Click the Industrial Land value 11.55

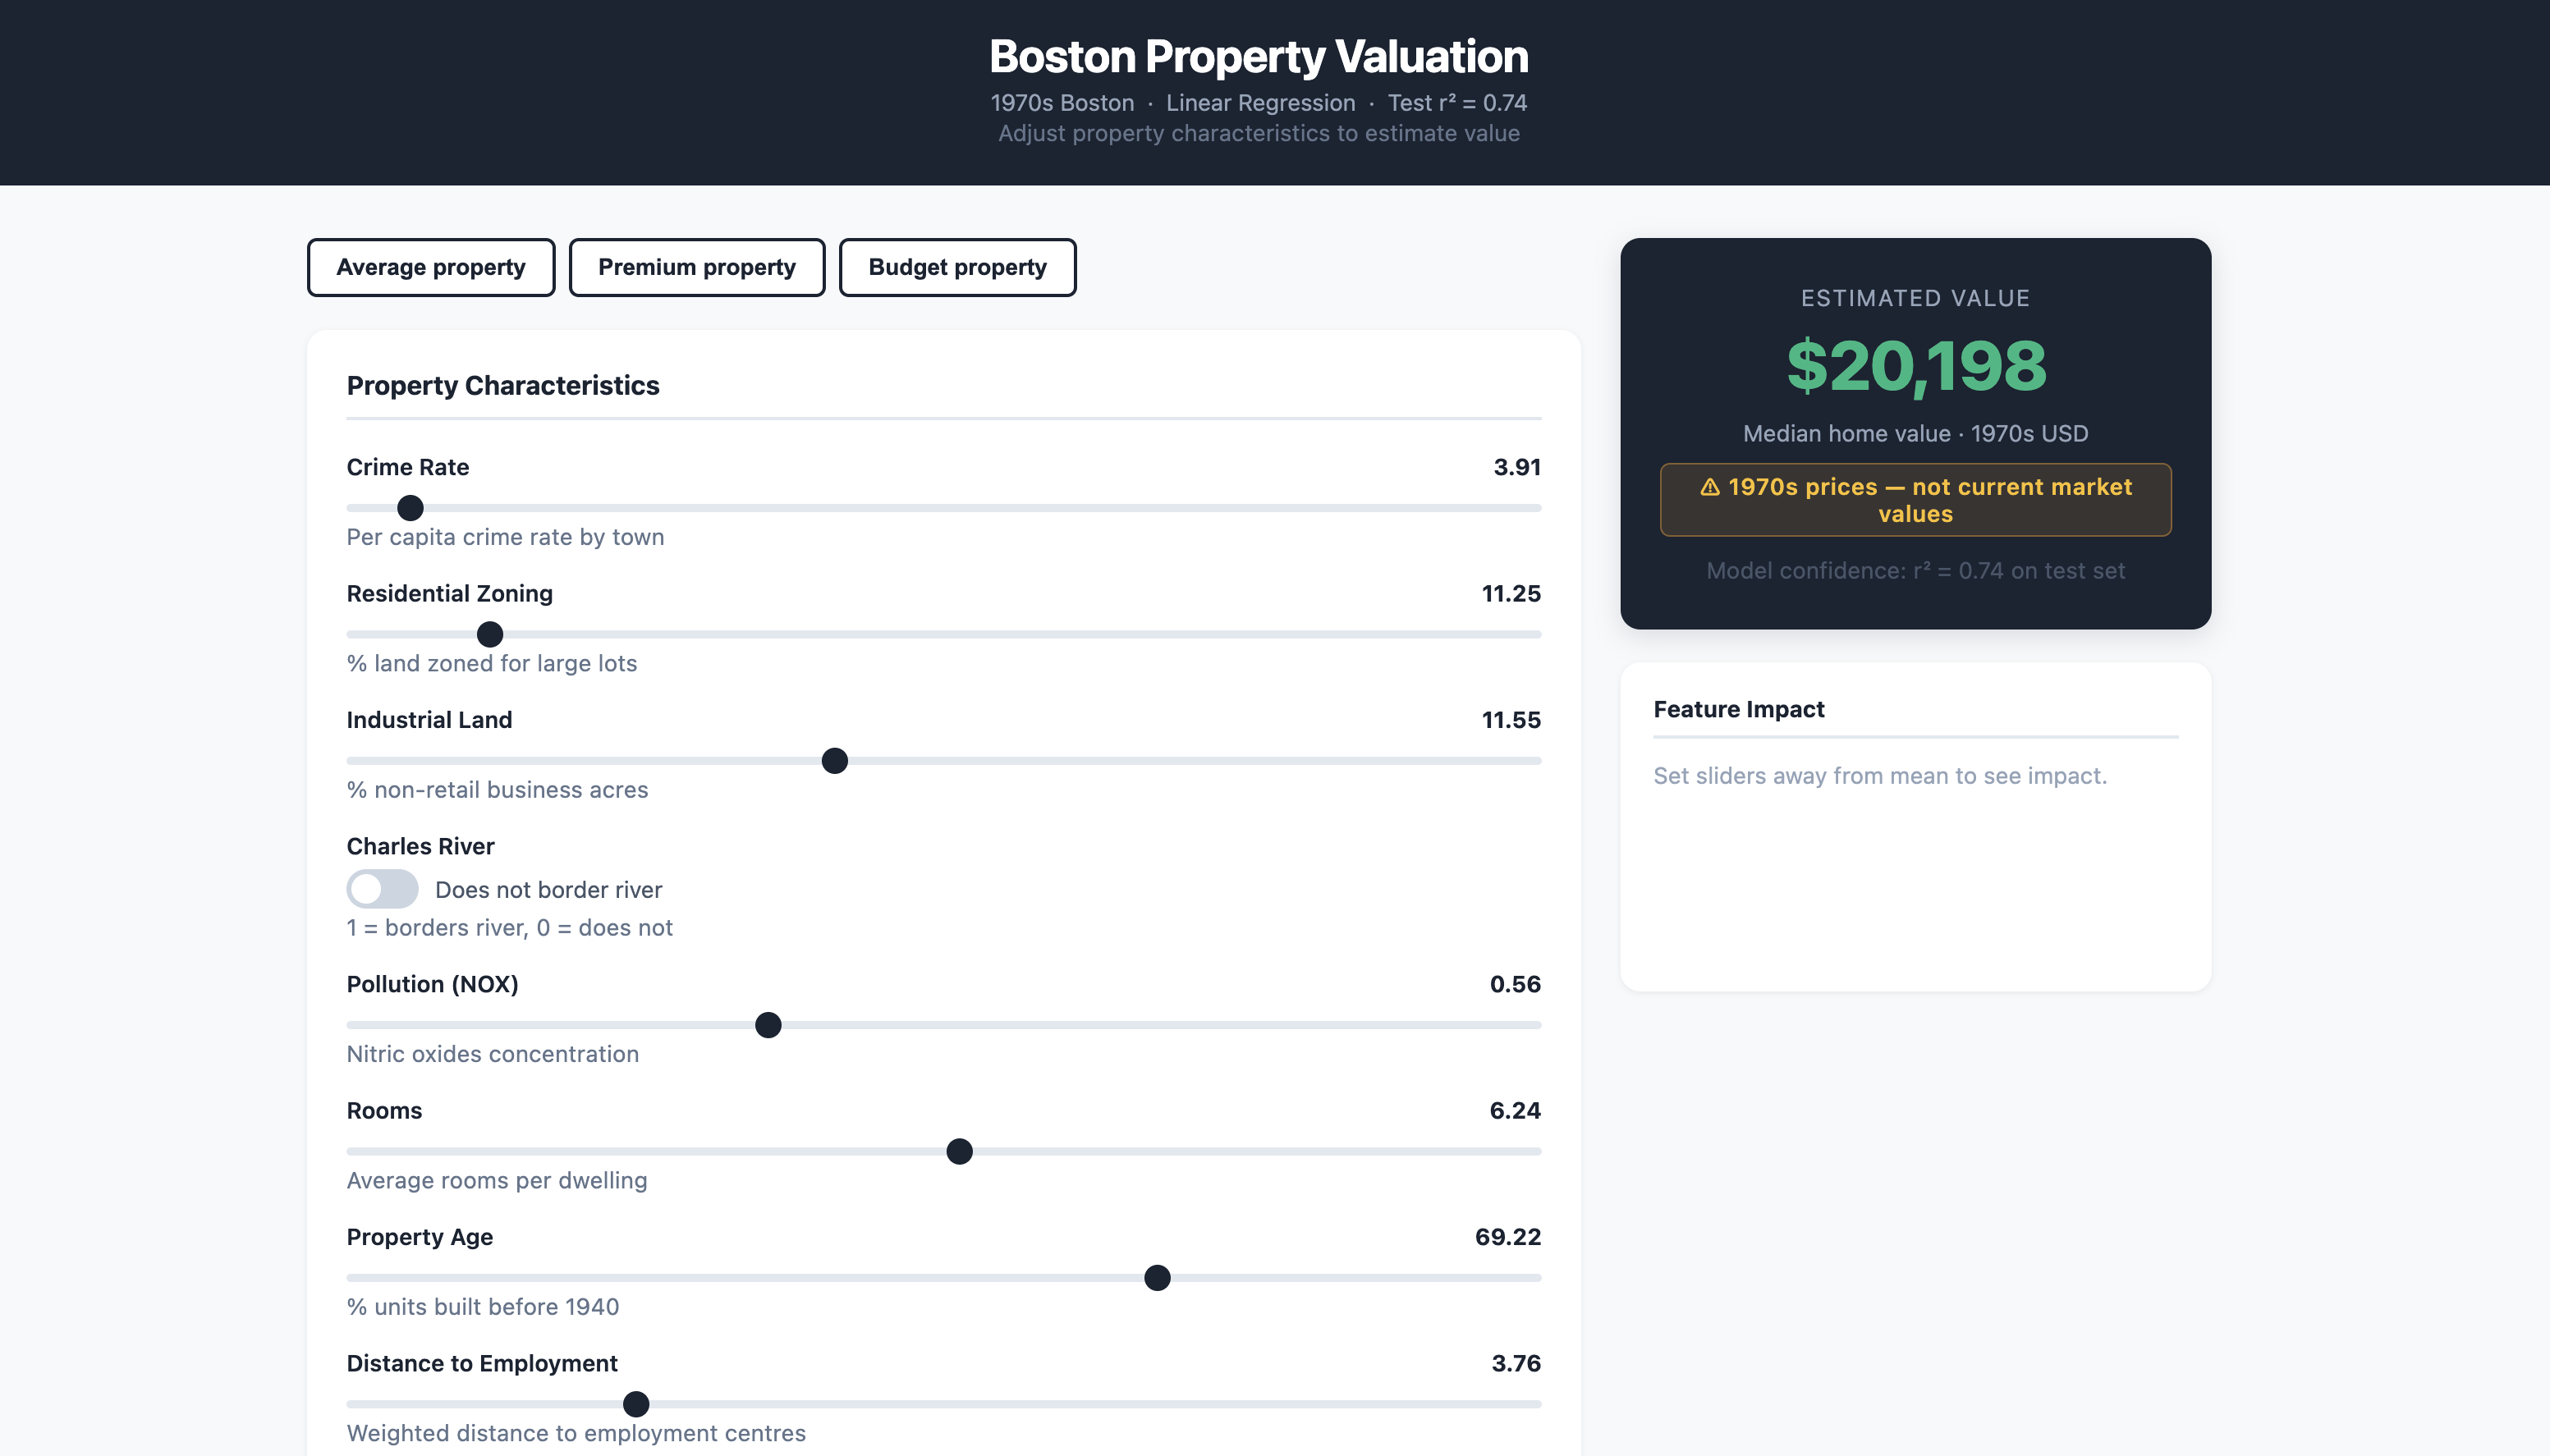(1511, 720)
